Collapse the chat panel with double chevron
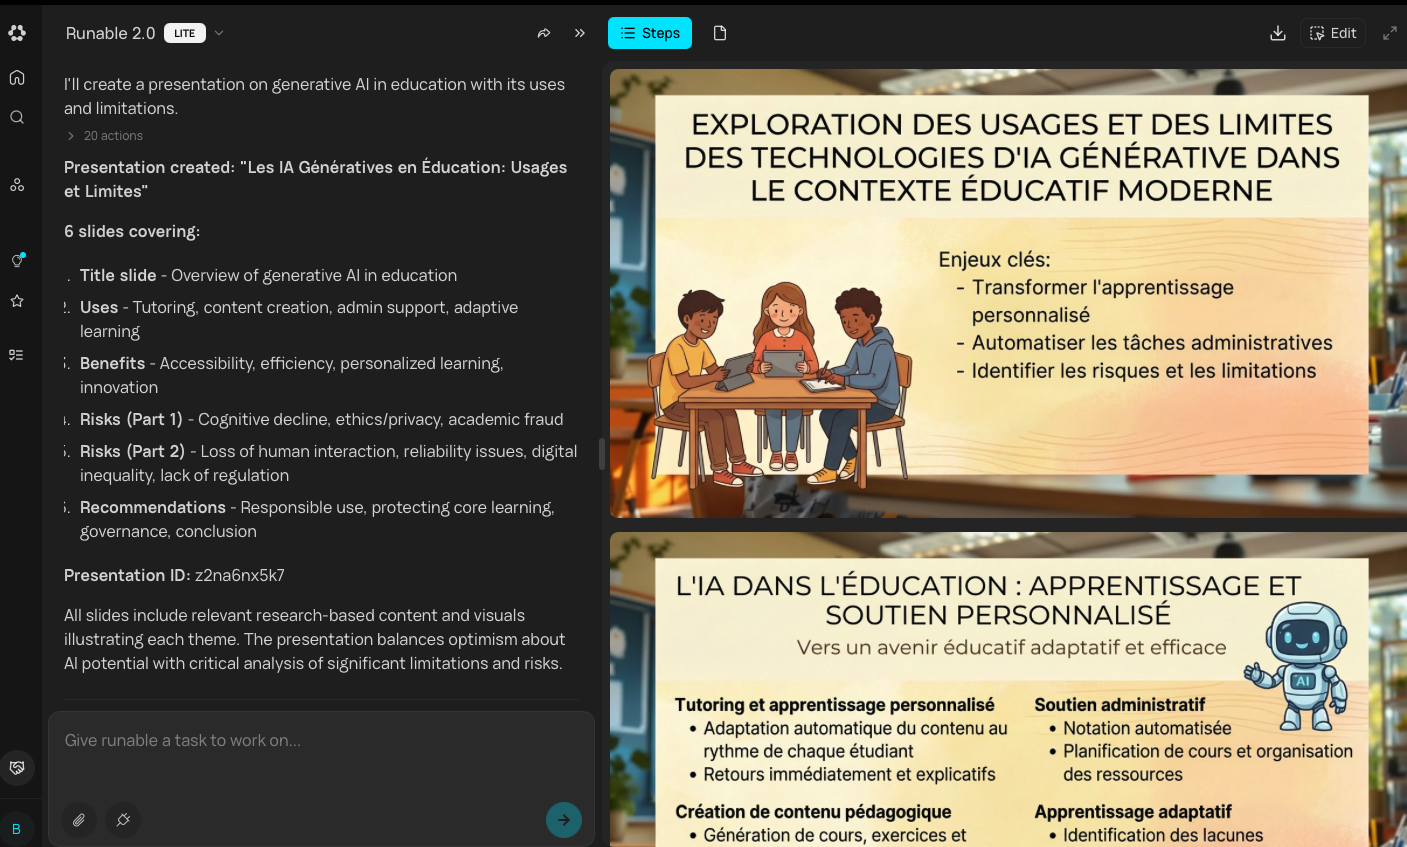 580,33
